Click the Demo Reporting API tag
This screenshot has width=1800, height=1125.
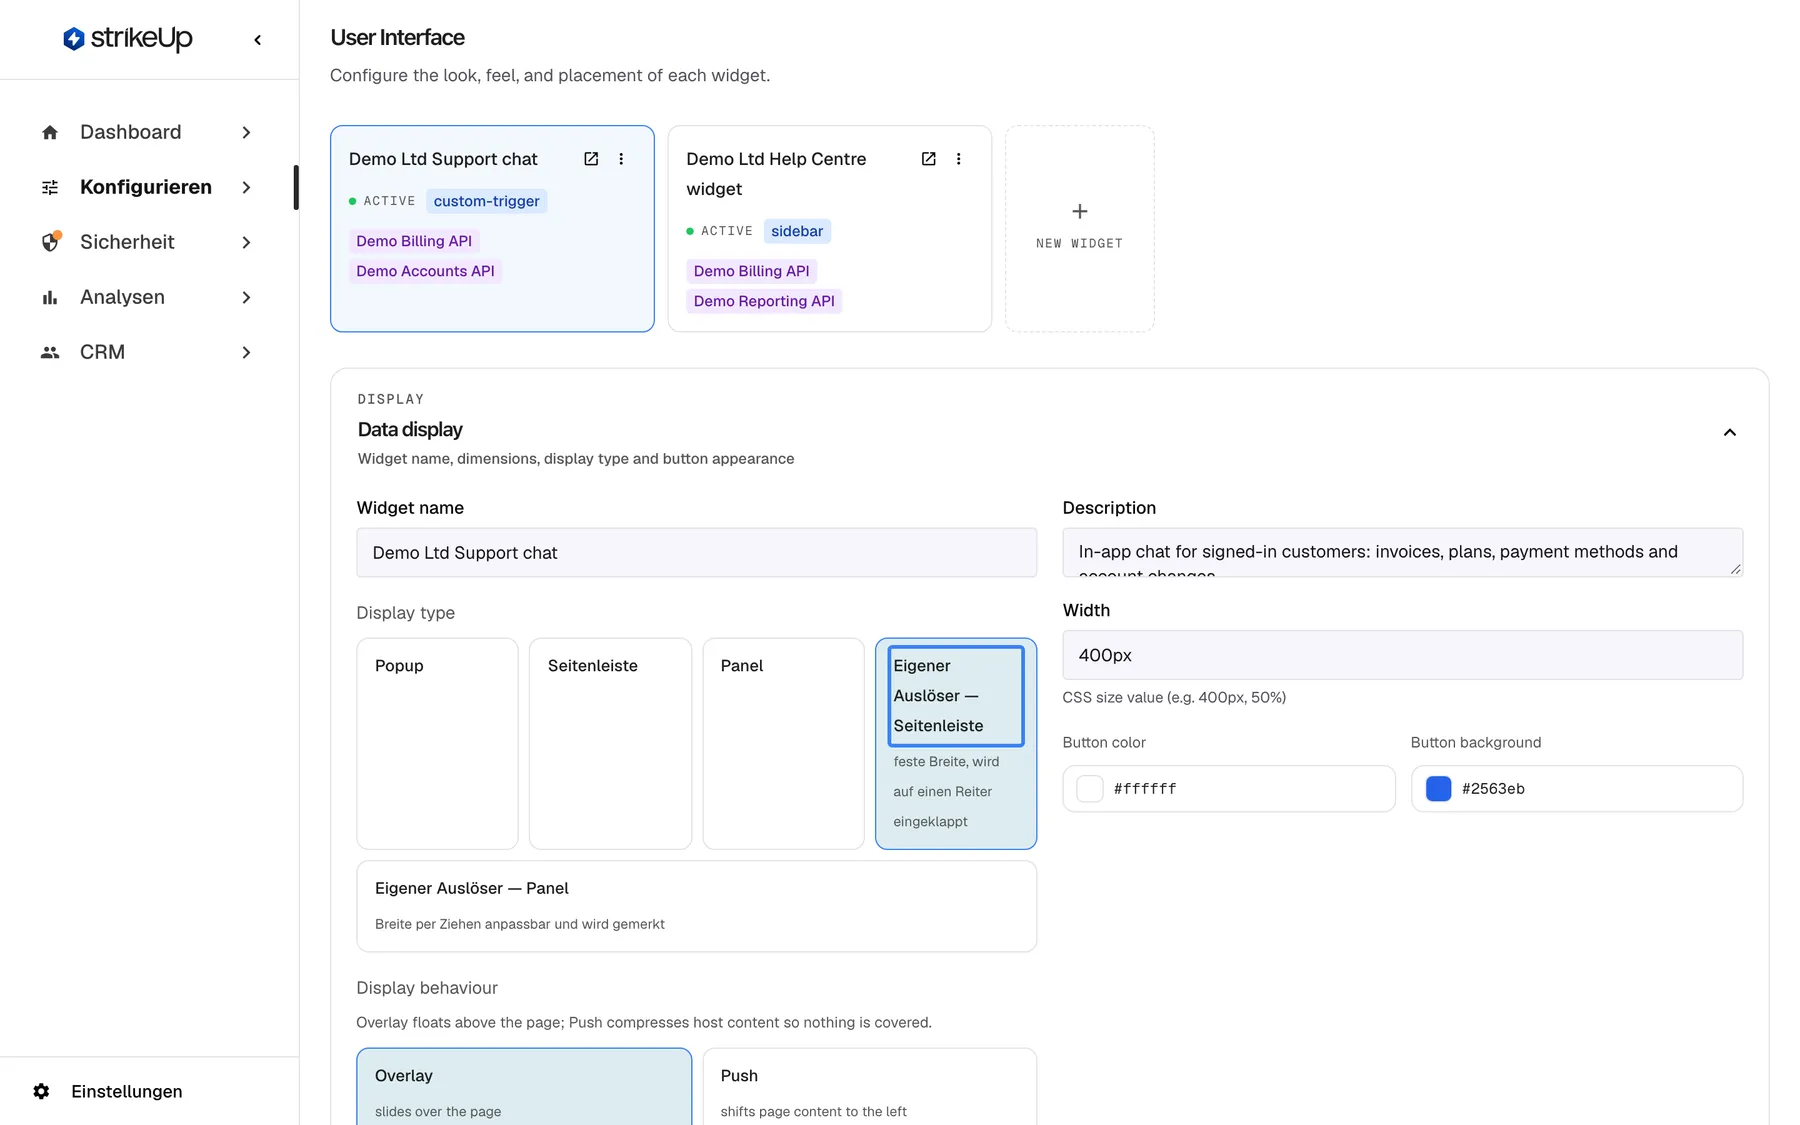click(764, 301)
